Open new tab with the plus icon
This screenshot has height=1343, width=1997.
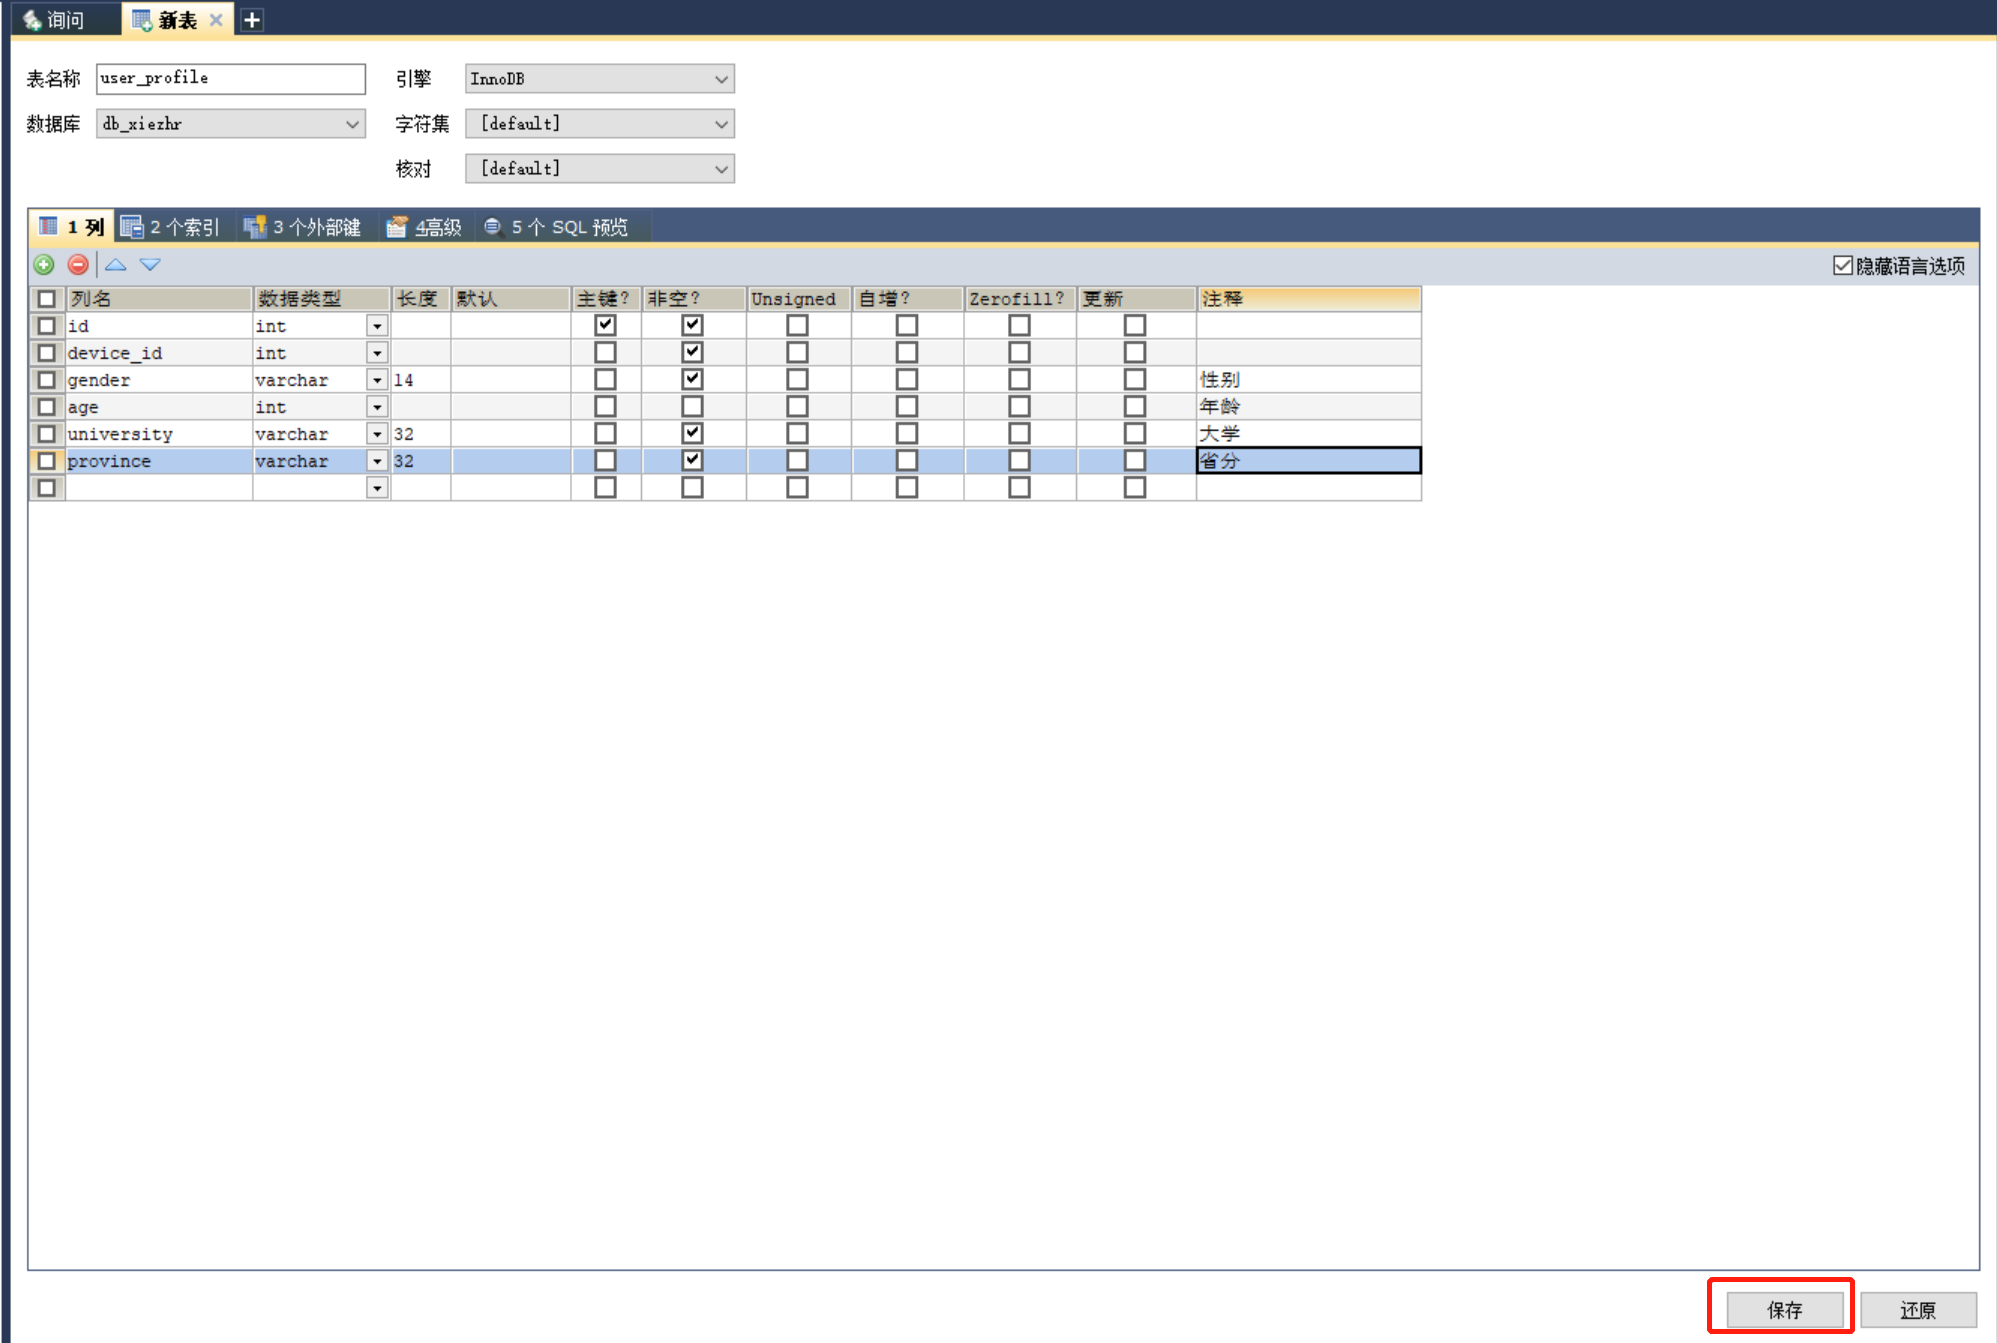tap(252, 20)
